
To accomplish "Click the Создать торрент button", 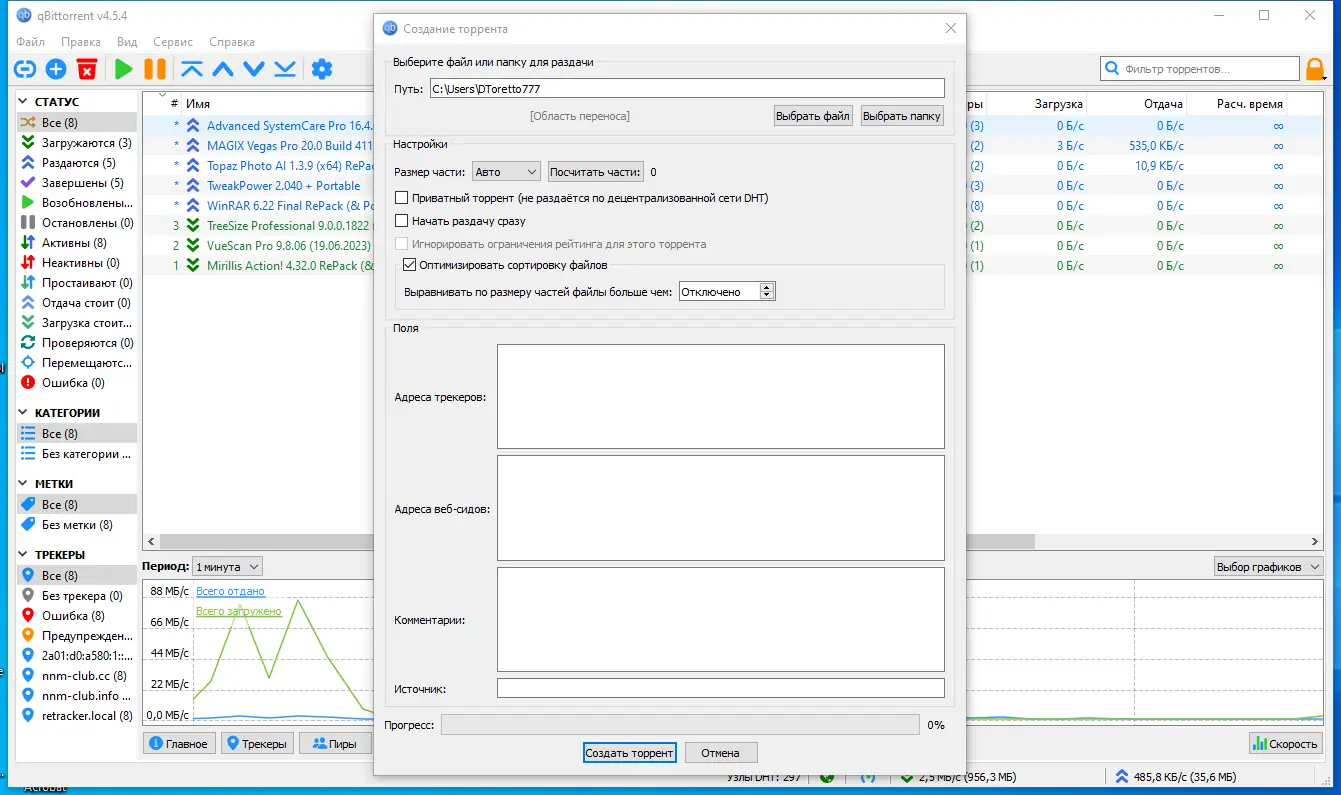I will 630,753.
